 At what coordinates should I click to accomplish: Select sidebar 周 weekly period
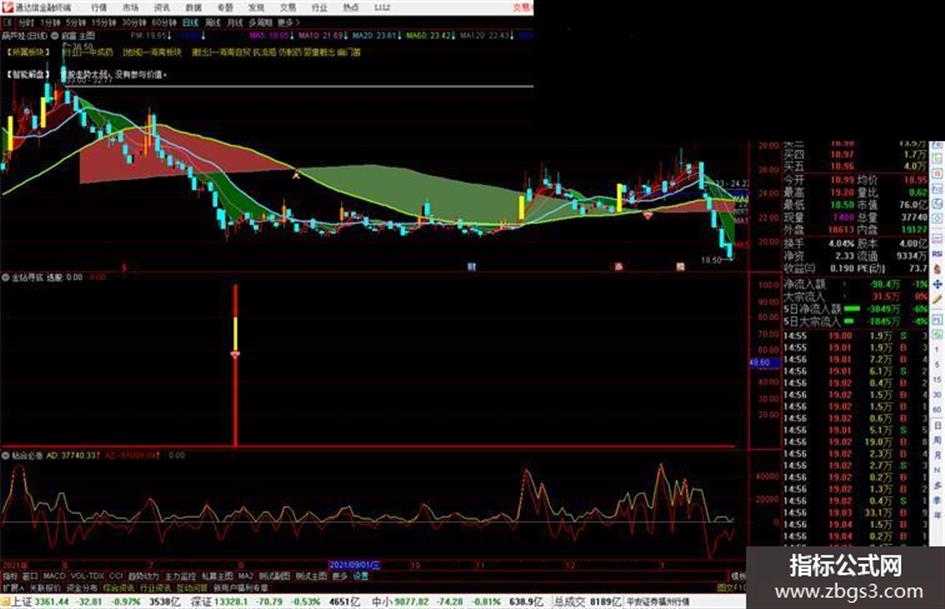coord(937,441)
